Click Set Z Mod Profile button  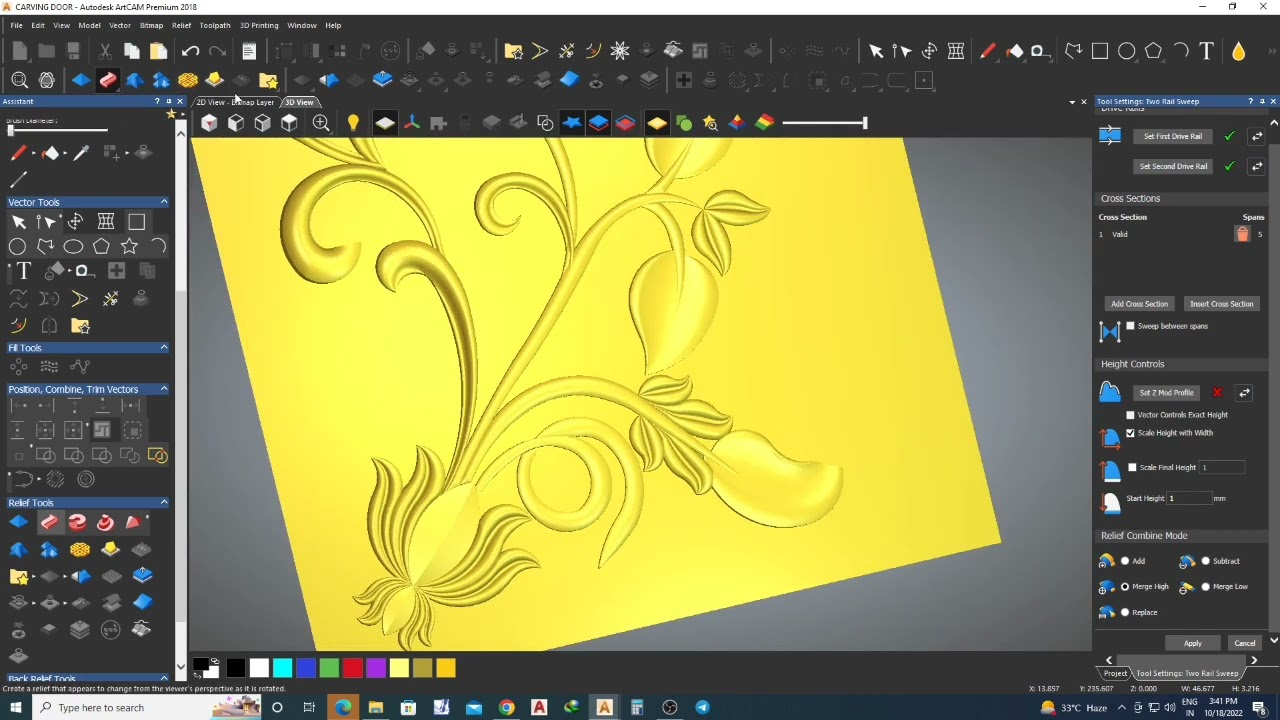coord(1166,393)
